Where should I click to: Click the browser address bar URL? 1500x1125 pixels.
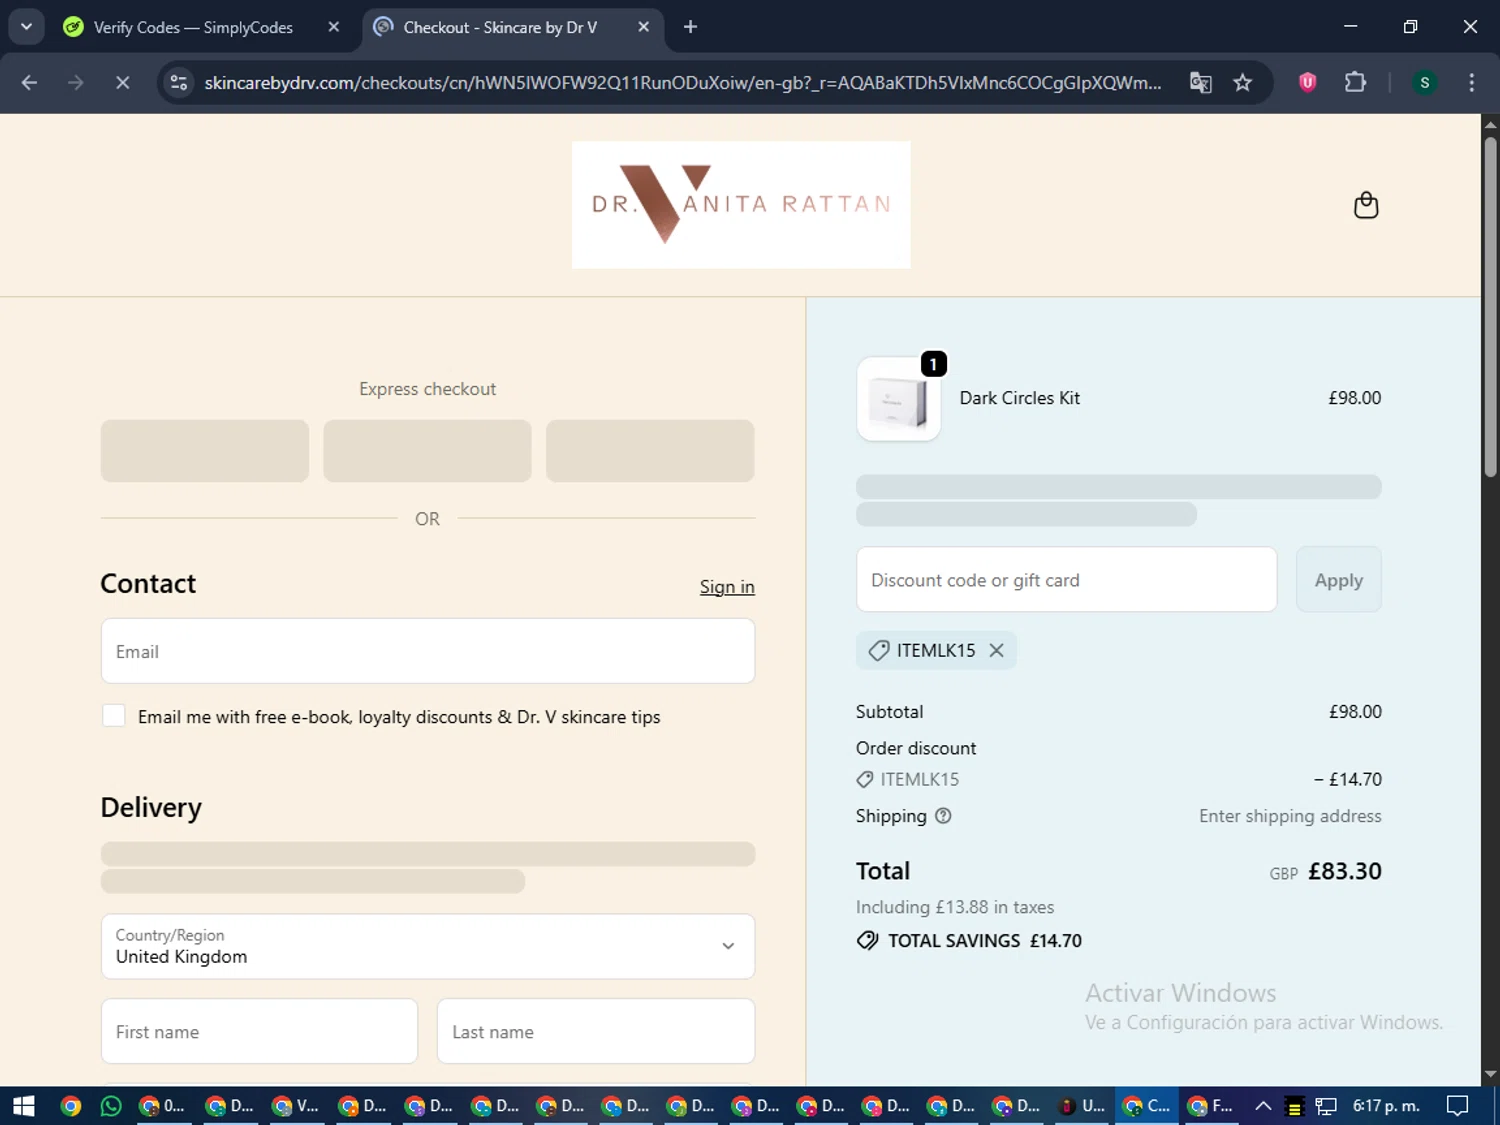(683, 82)
